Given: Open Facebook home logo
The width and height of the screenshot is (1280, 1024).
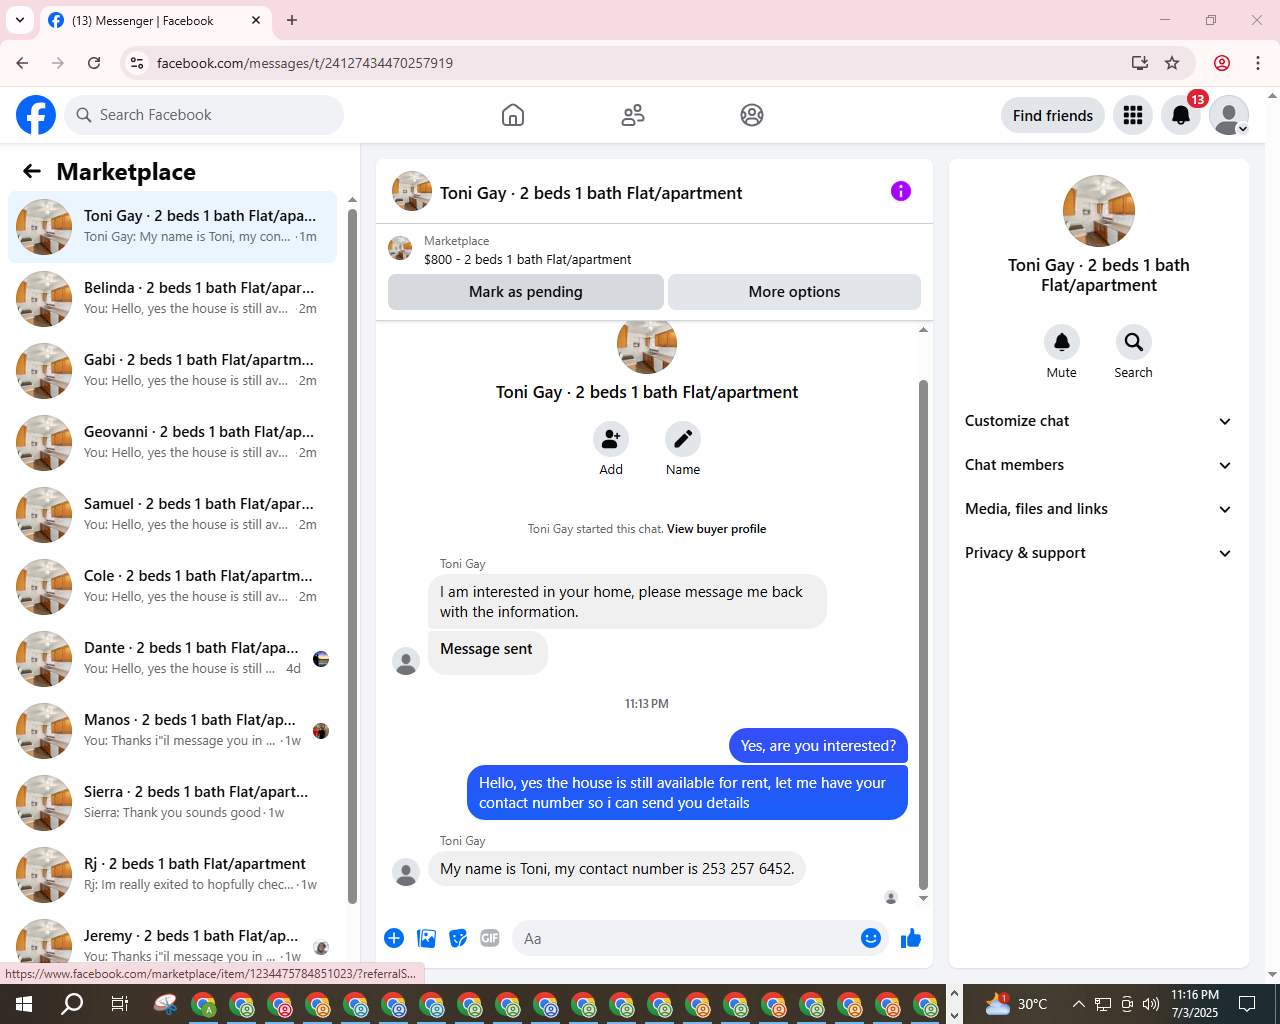Looking at the screenshot, I should pos(36,115).
